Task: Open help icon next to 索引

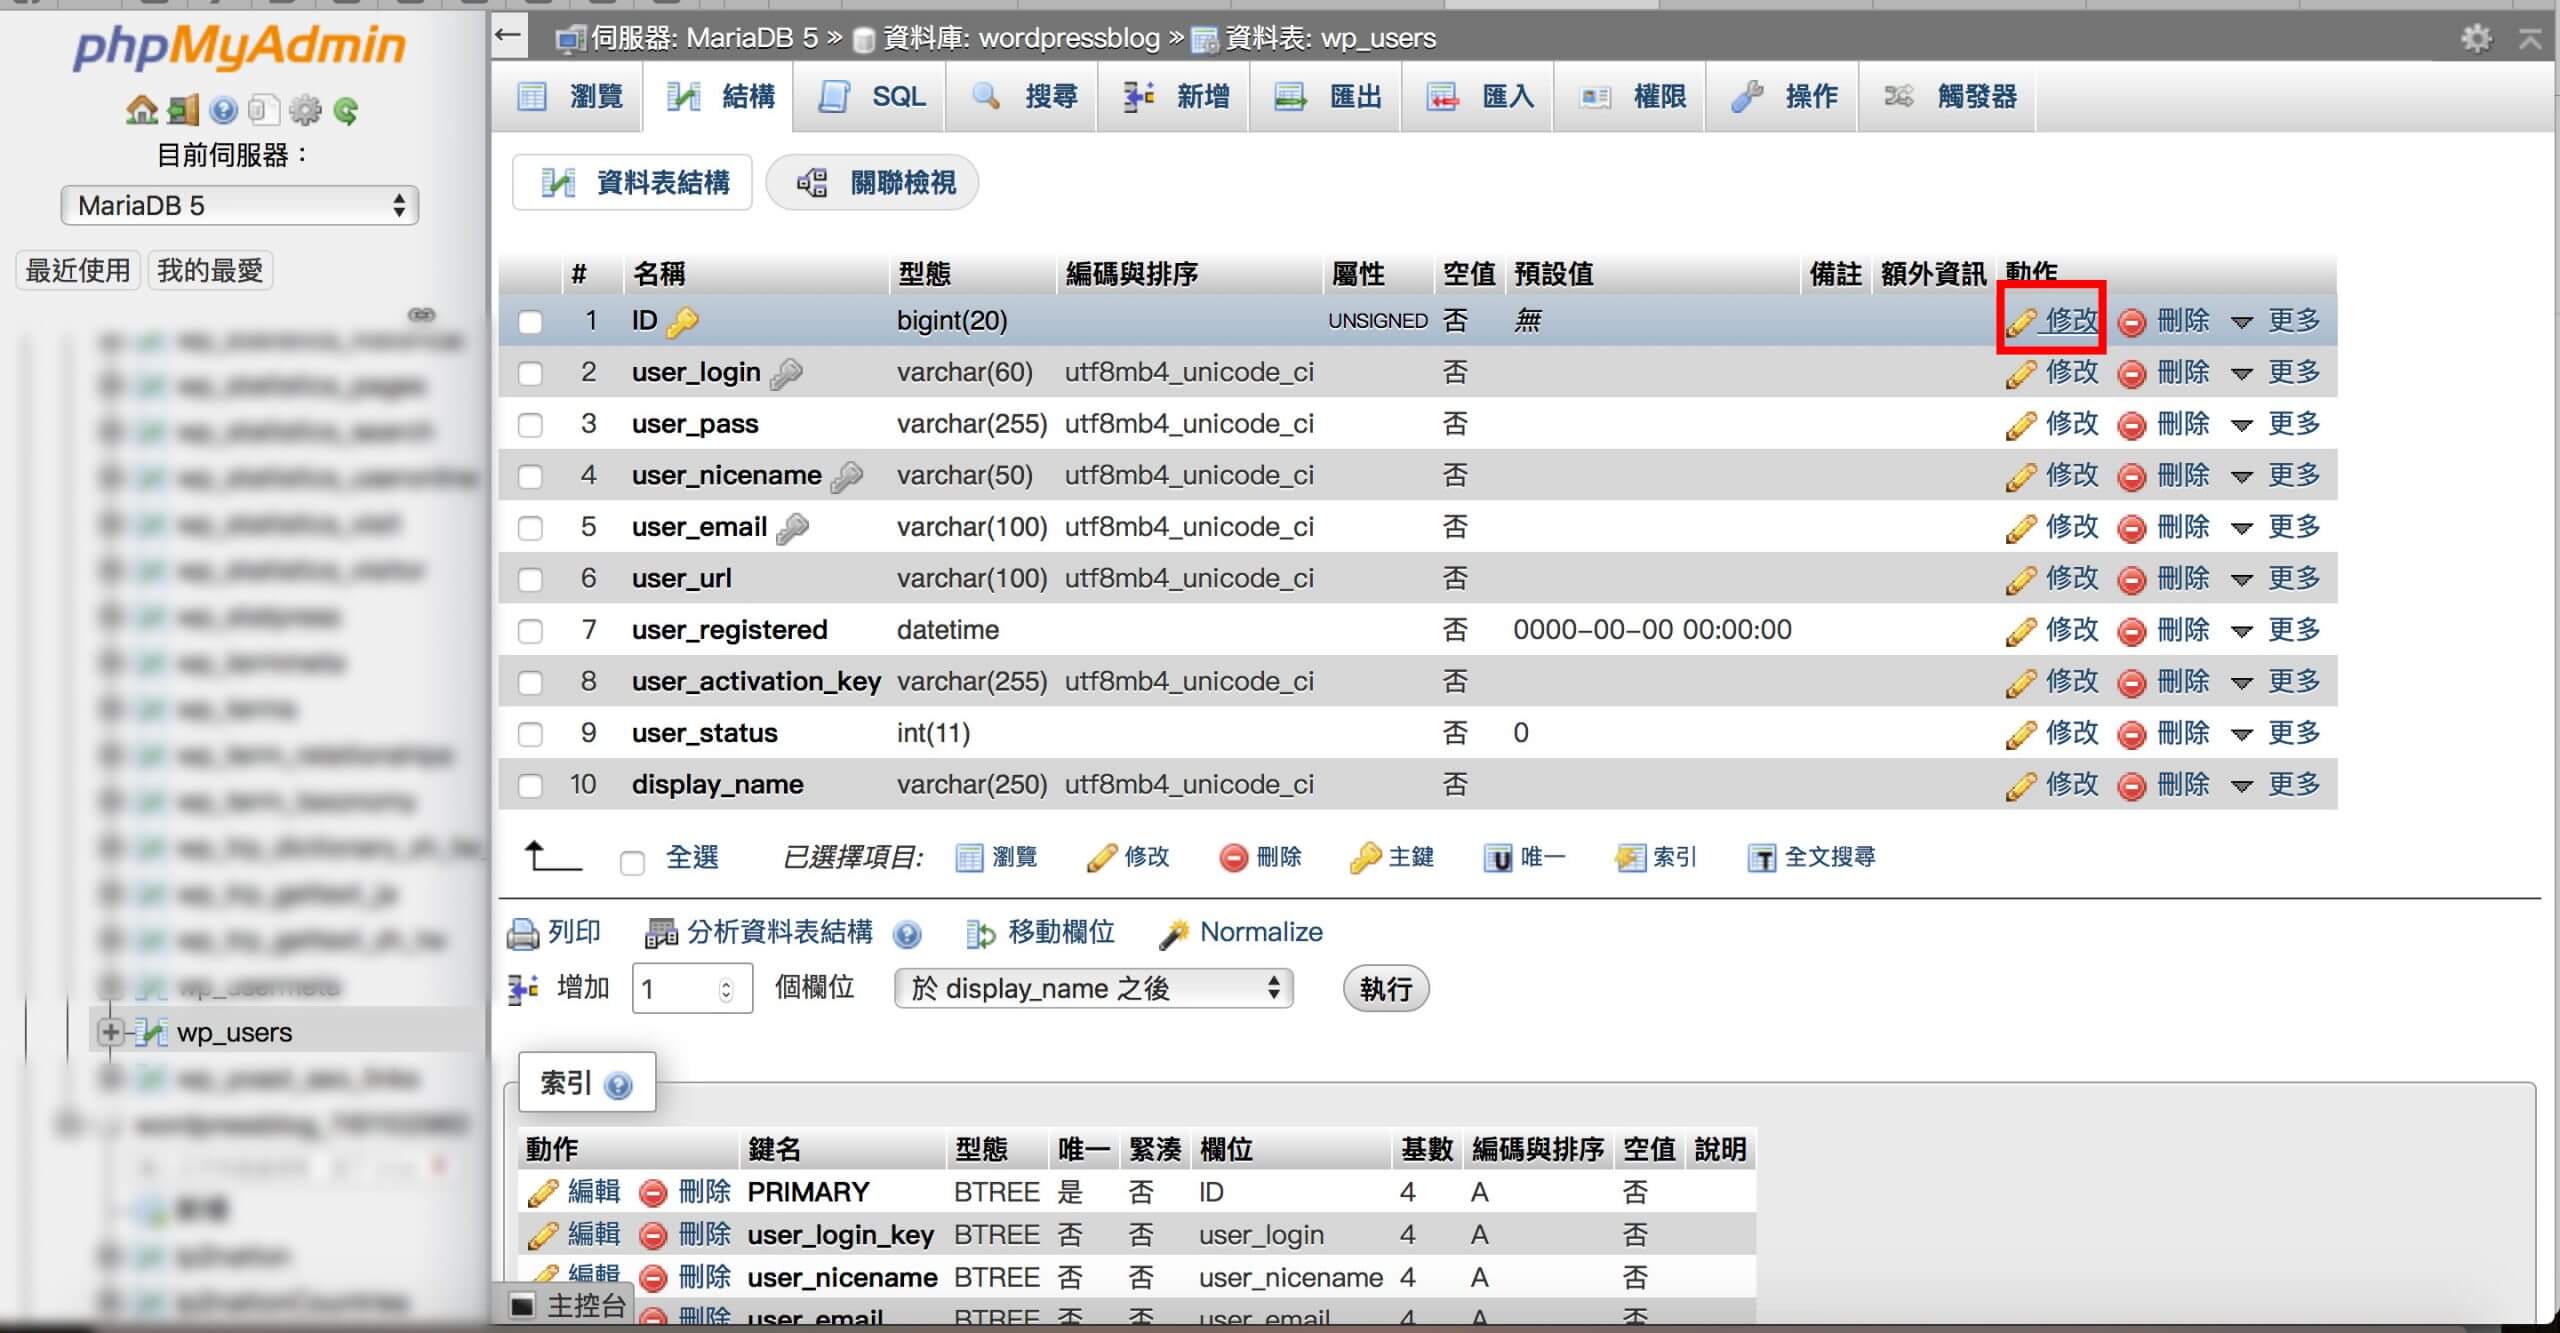Action: [x=619, y=1085]
